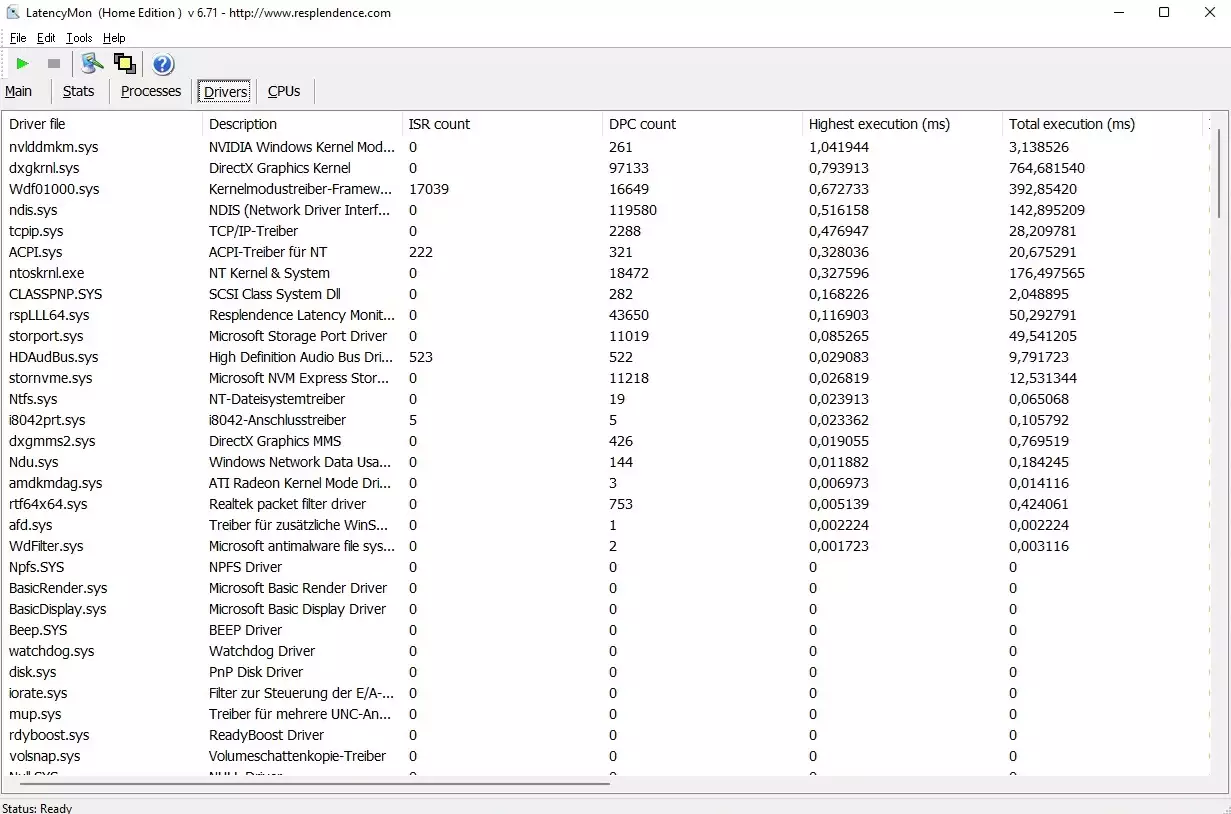
Task: Select the CPUs tab
Action: click(284, 91)
